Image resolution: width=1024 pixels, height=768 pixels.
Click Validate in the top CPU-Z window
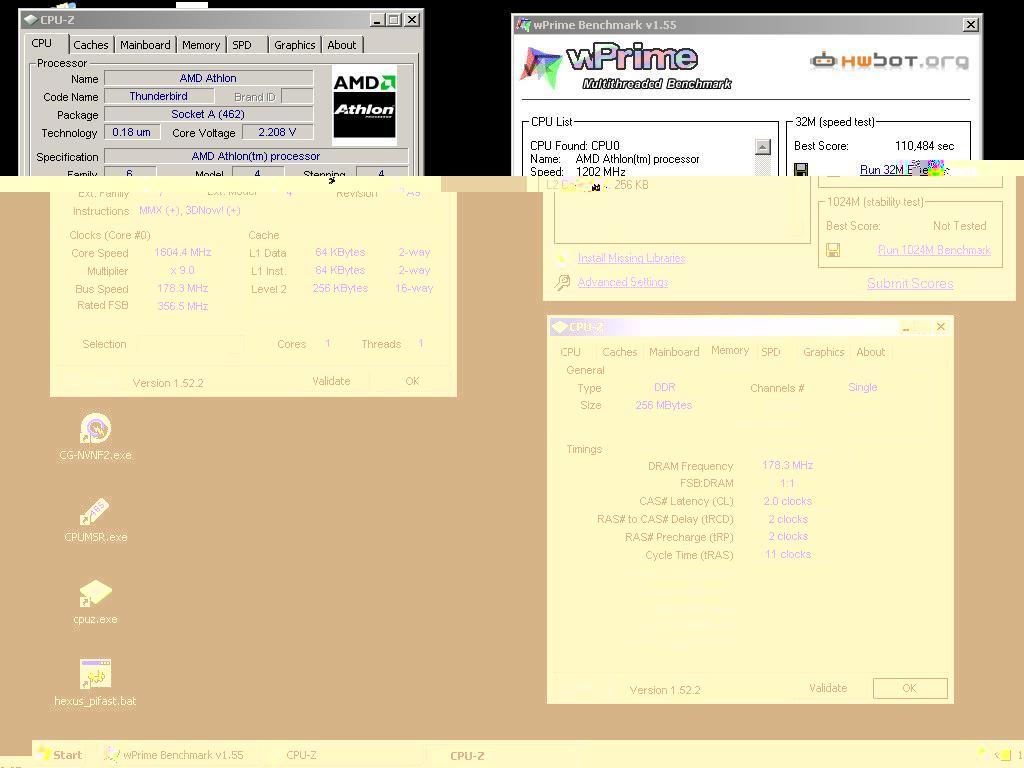331,381
